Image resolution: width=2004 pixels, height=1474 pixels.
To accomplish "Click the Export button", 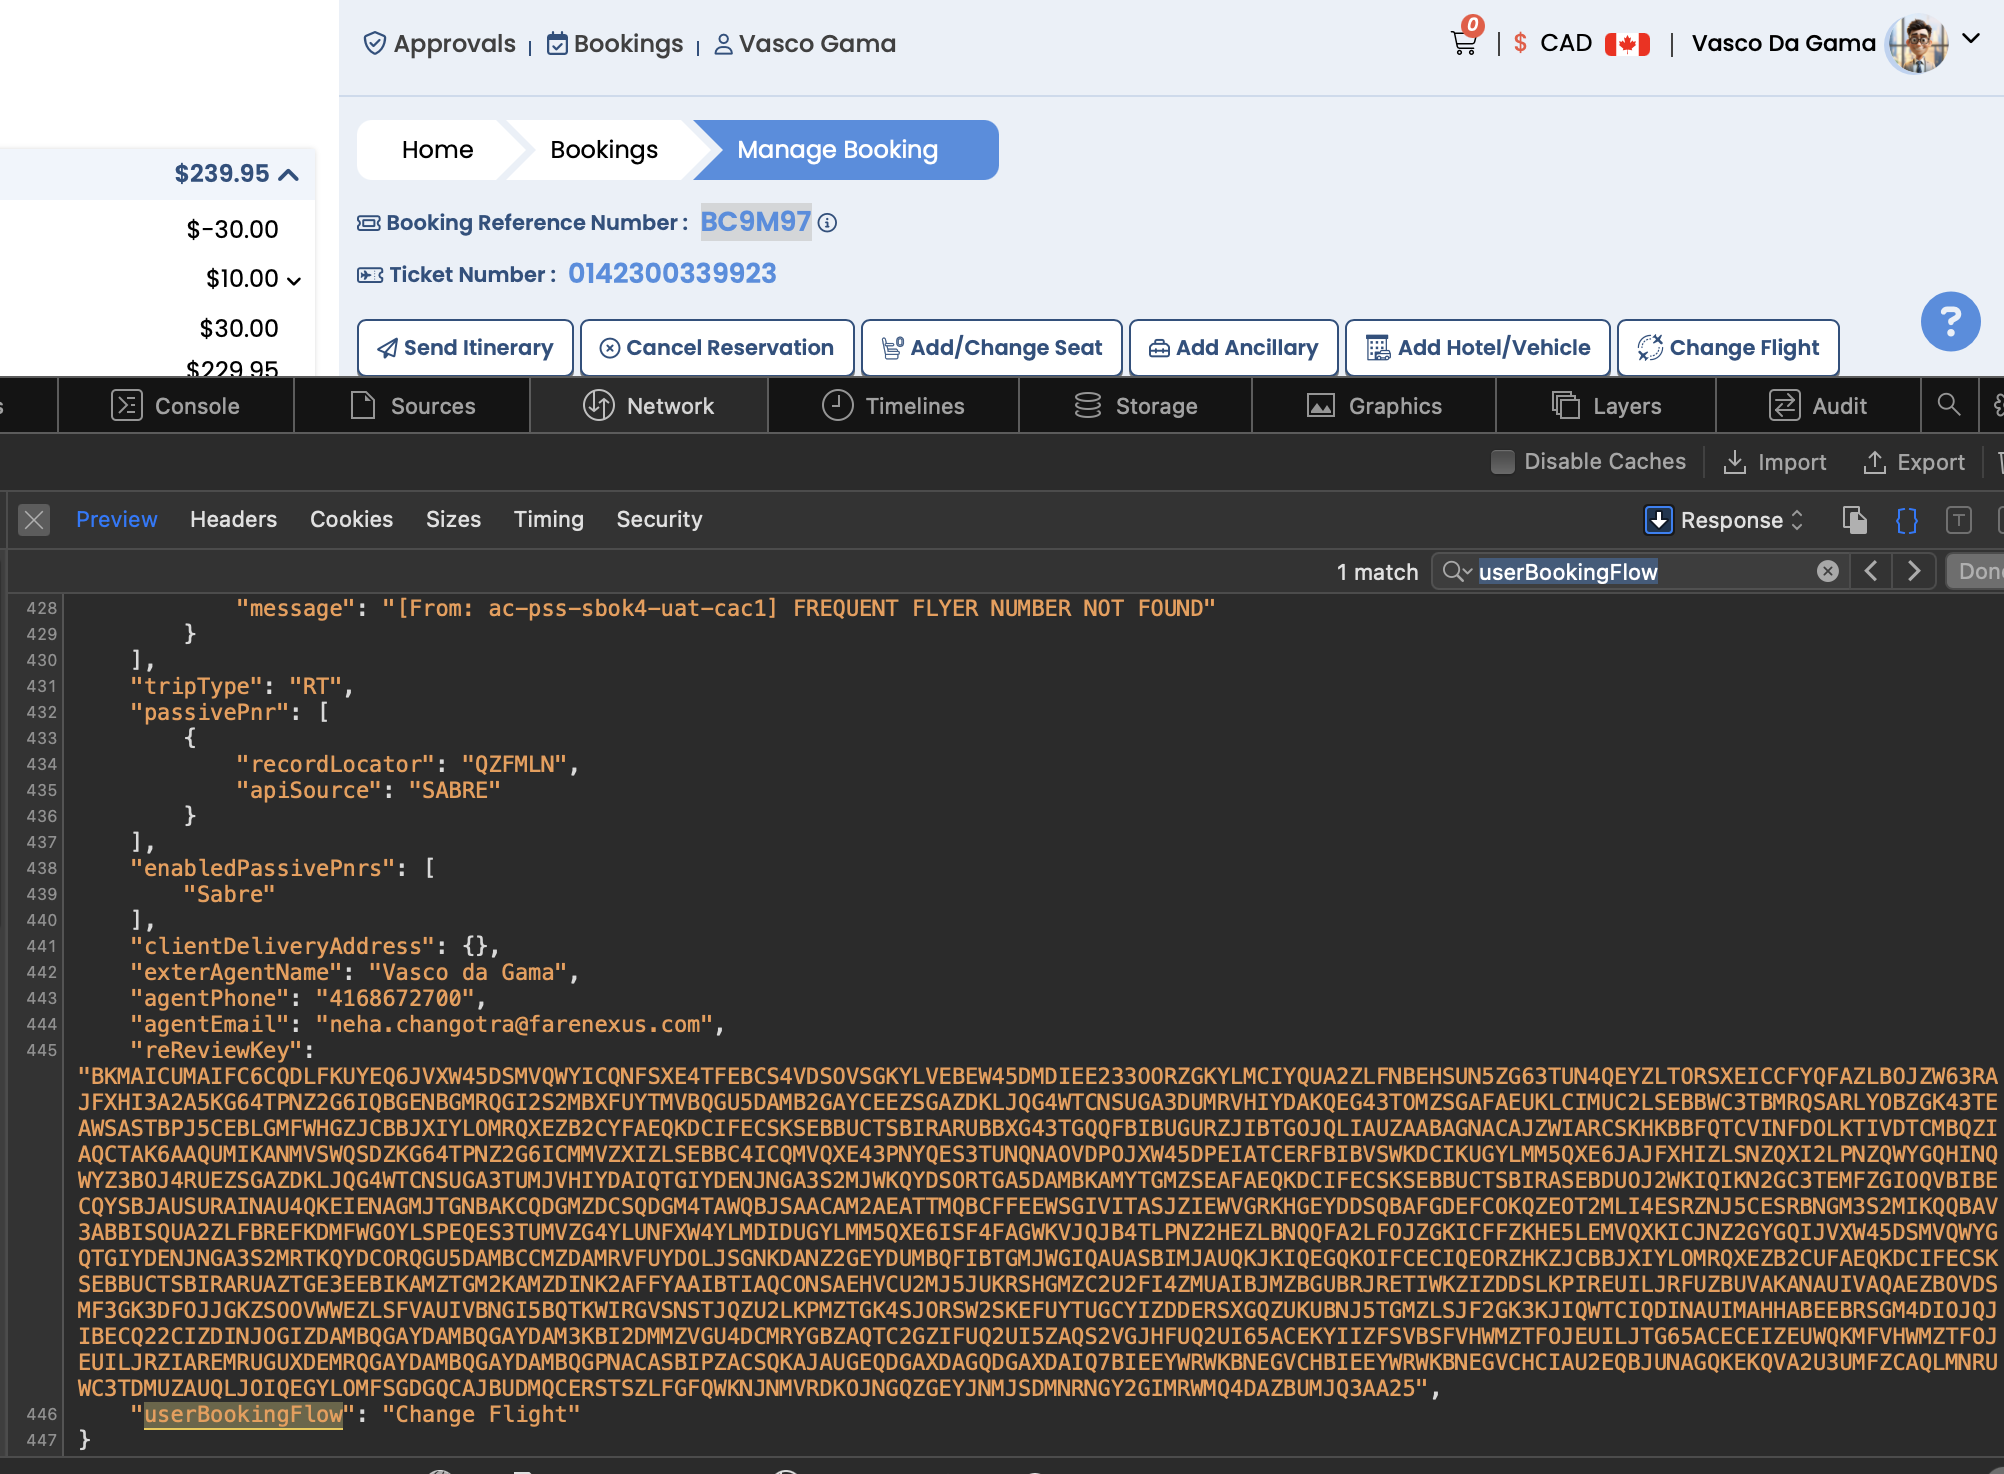I will [x=1914, y=462].
